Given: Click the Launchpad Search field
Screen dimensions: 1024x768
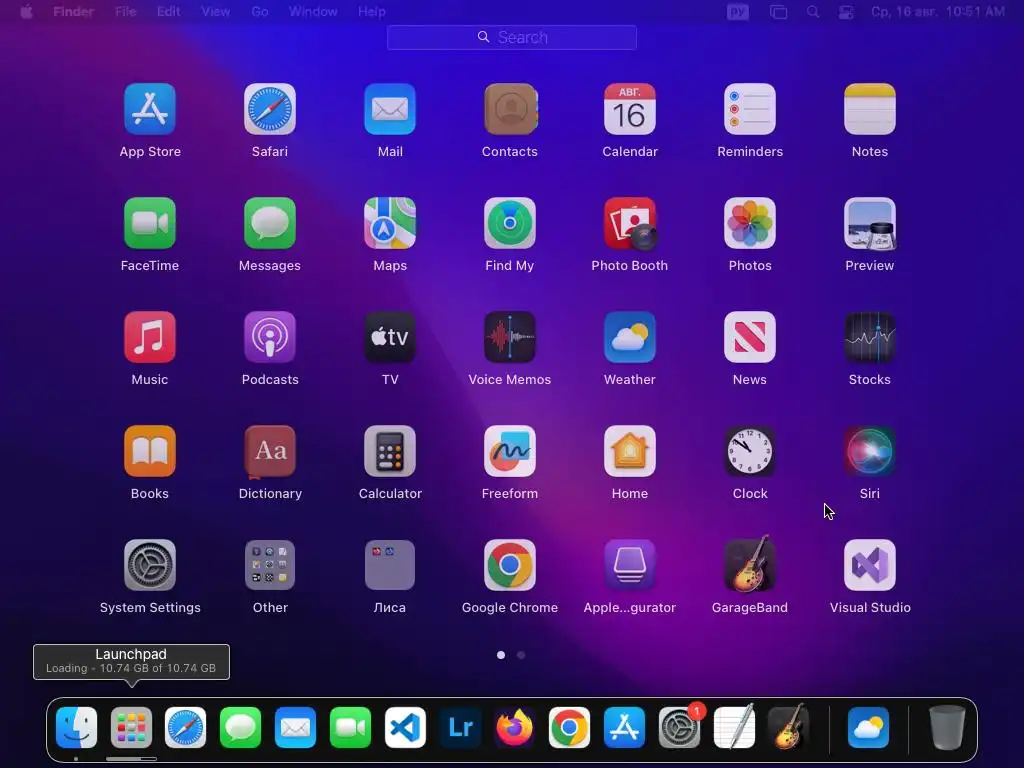Looking at the screenshot, I should 512,37.
